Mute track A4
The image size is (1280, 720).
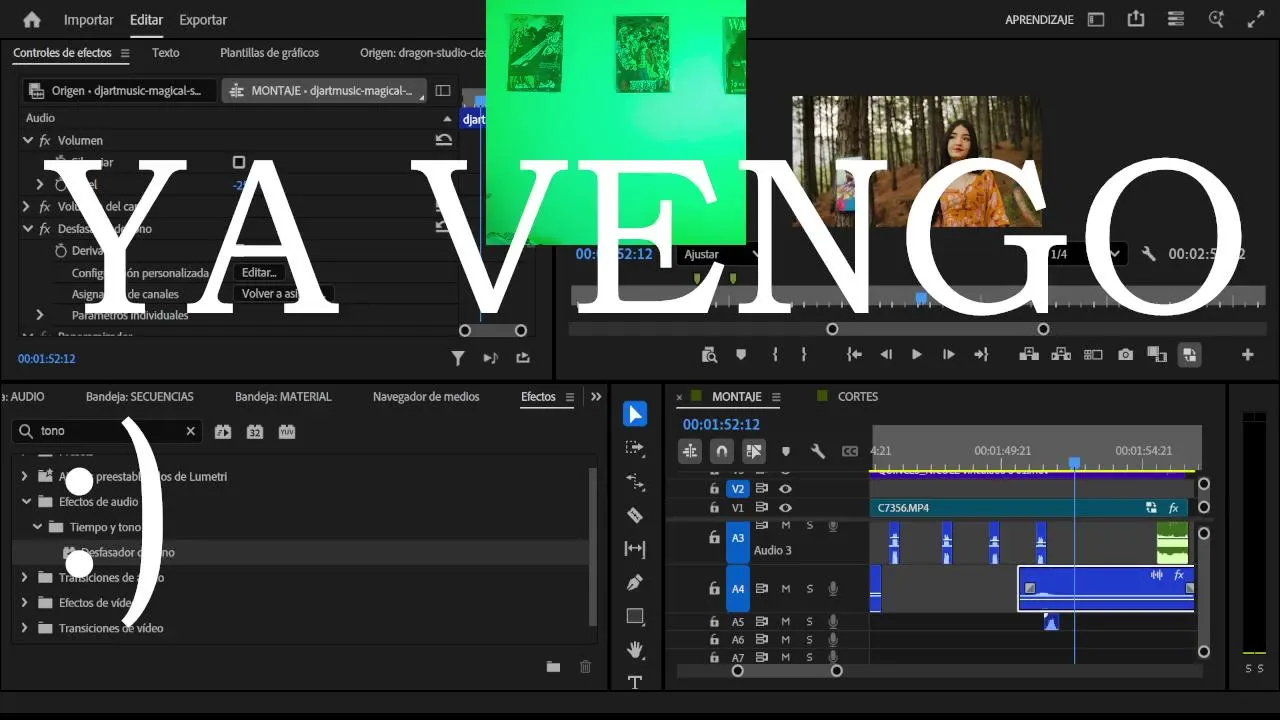[786, 589]
